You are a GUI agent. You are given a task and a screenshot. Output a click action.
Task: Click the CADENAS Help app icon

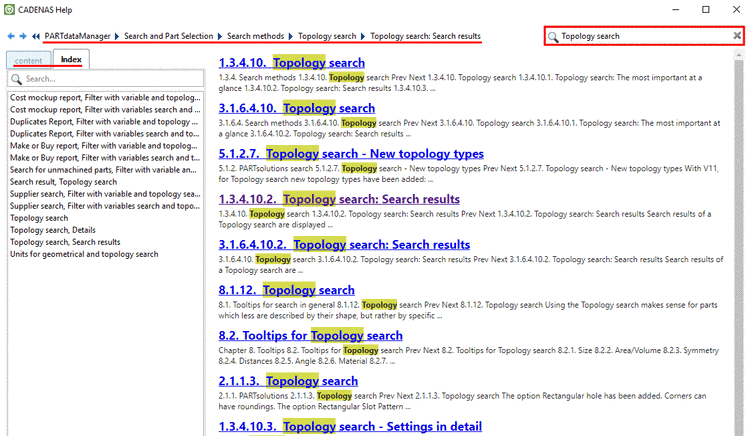[x=9, y=10]
